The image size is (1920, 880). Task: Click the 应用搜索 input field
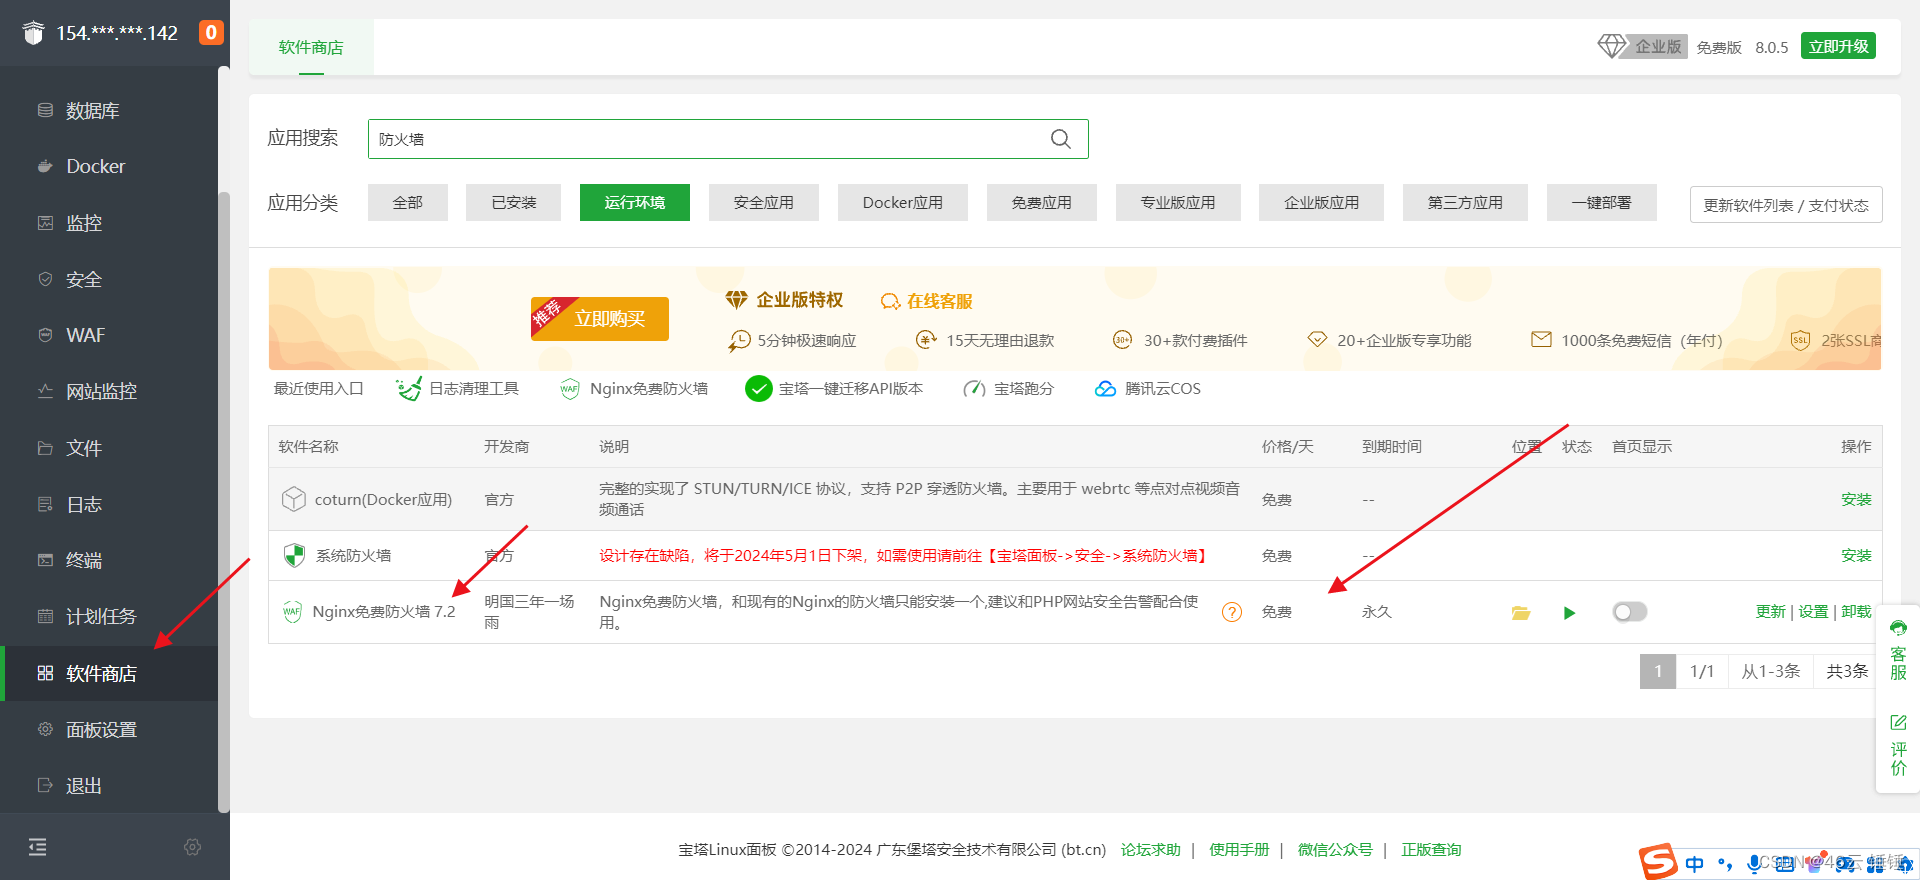coord(728,139)
